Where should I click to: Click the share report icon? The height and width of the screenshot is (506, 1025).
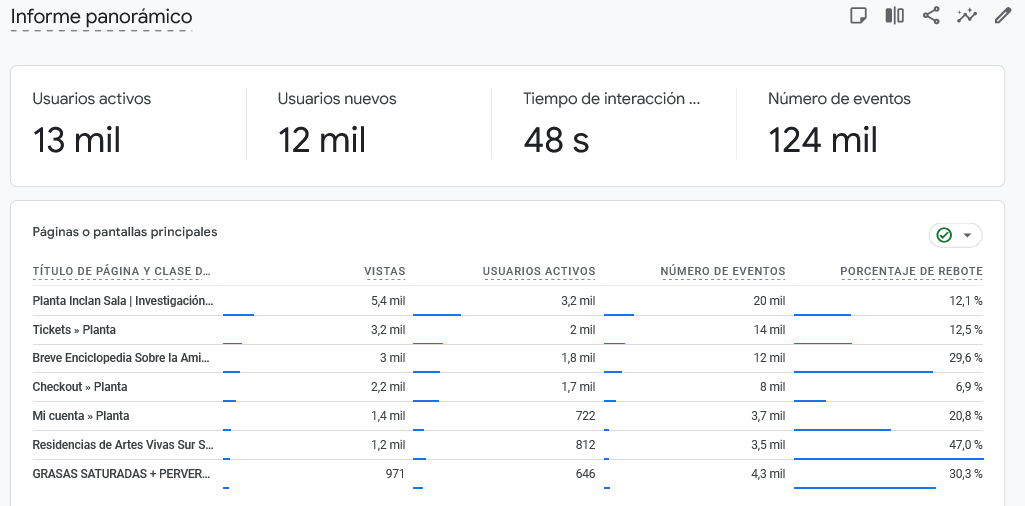pos(931,16)
